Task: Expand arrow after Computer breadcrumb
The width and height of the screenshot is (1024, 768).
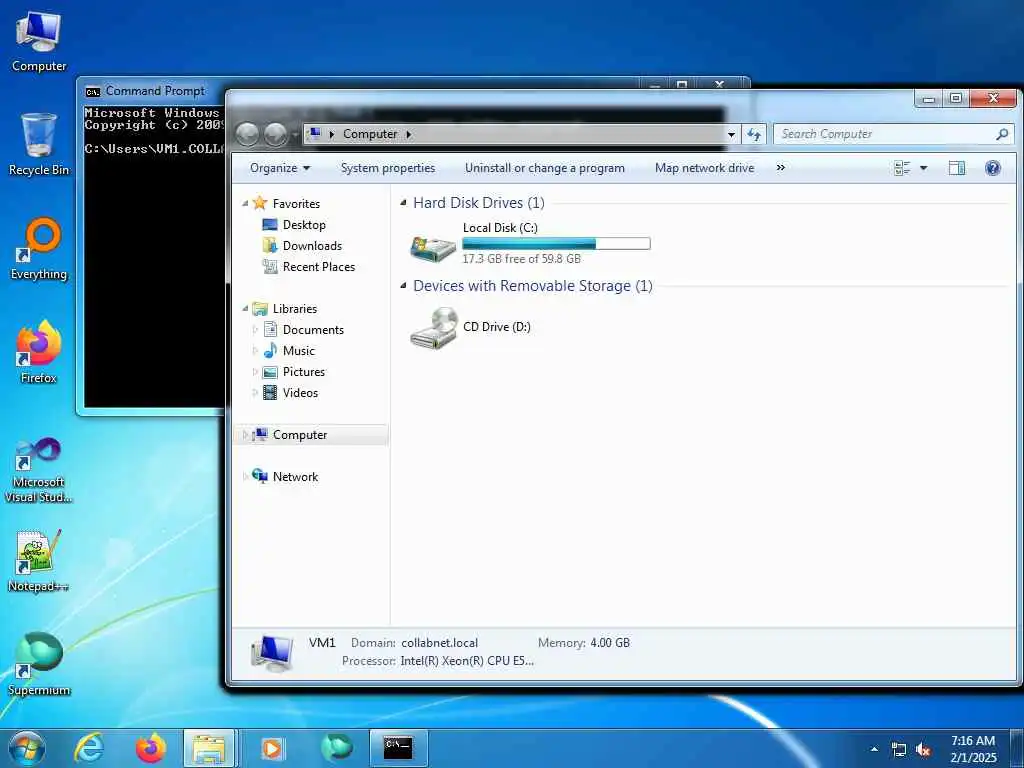Action: click(409, 134)
